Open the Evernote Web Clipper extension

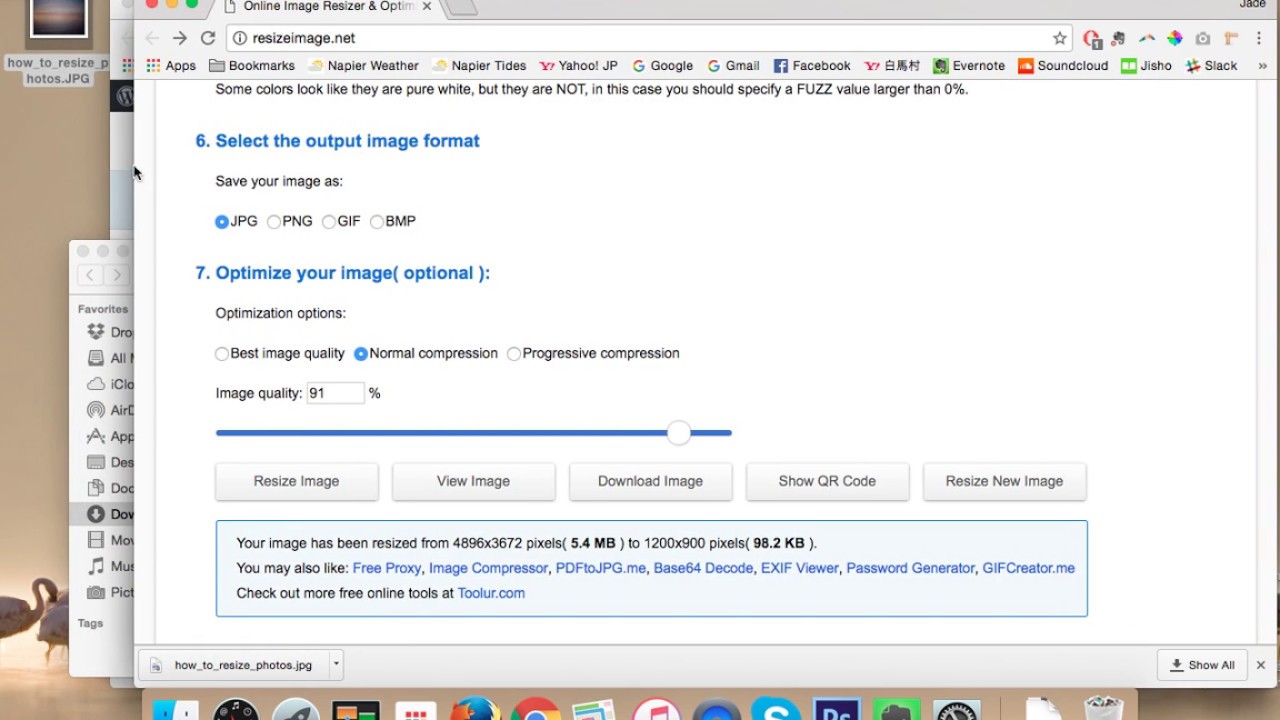pos(1119,38)
